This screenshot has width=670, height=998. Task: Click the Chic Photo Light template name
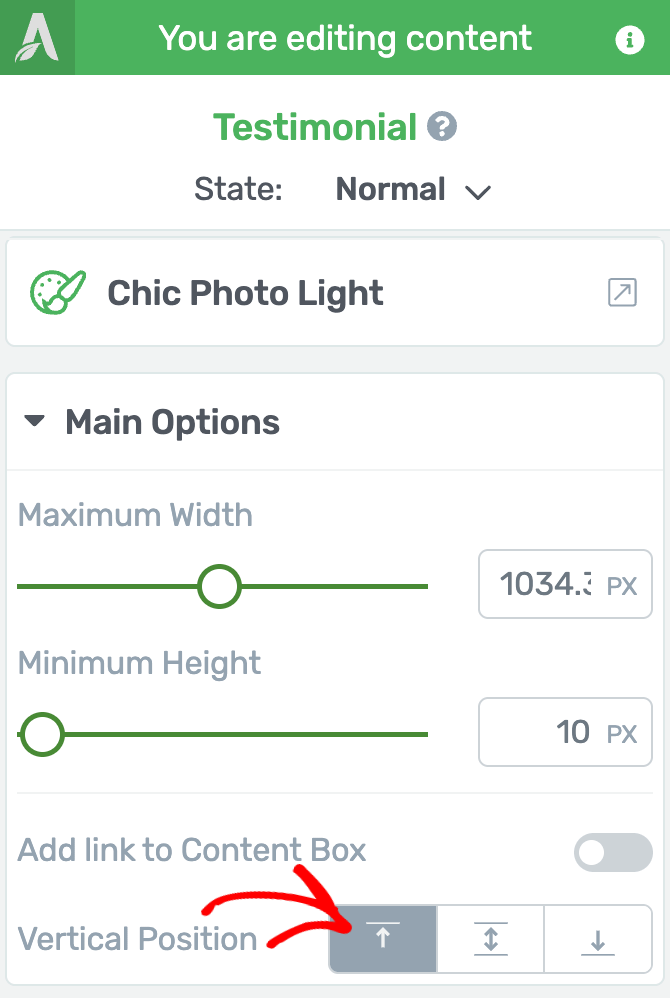(x=245, y=293)
